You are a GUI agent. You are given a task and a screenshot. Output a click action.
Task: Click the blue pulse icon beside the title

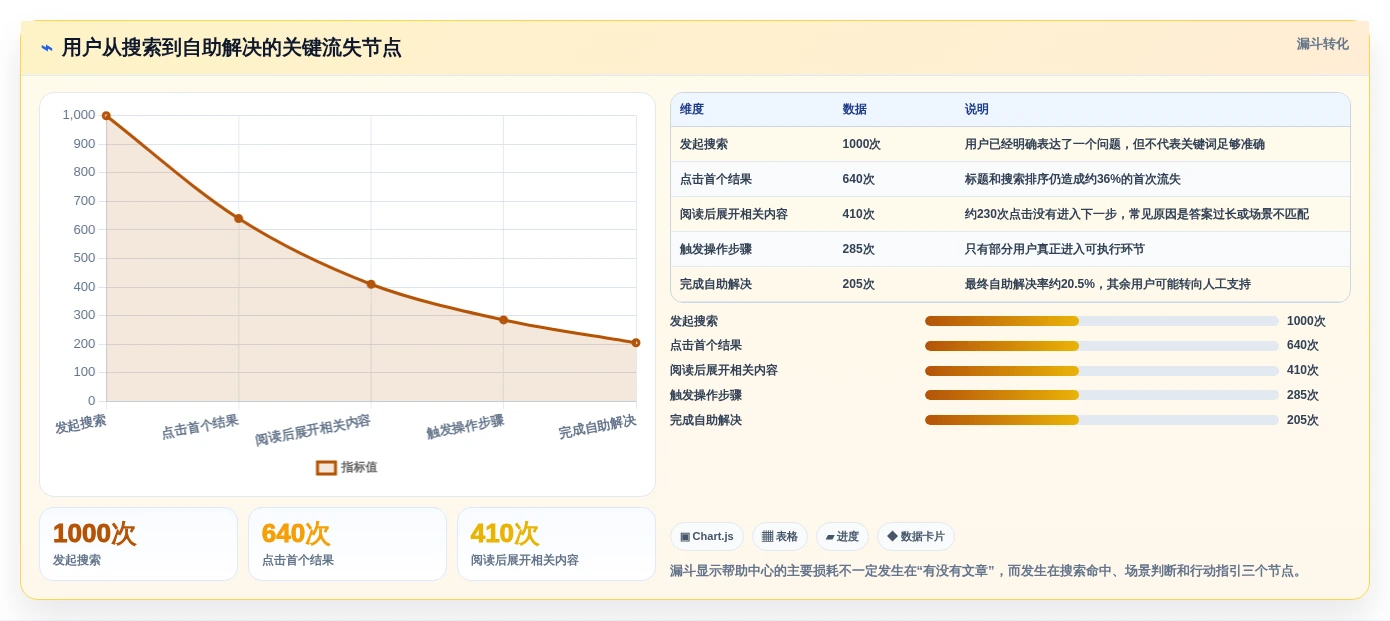click(x=47, y=48)
